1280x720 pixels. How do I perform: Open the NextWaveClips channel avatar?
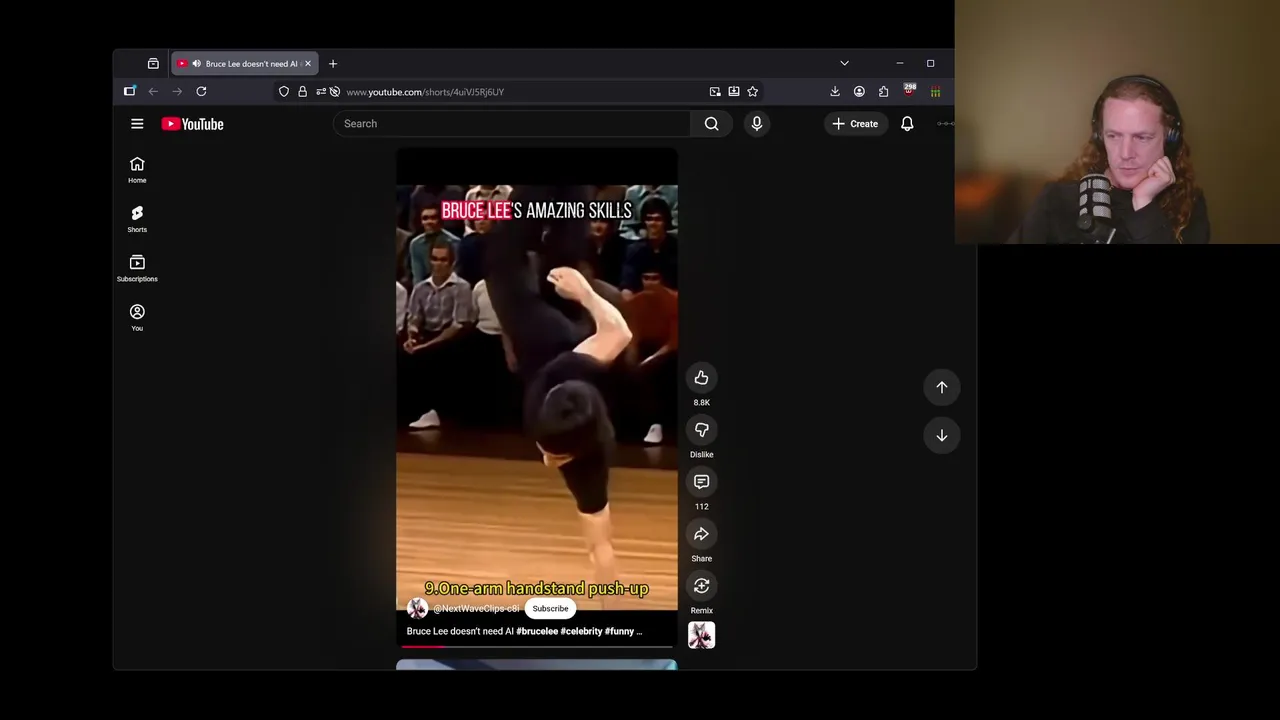(417, 608)
